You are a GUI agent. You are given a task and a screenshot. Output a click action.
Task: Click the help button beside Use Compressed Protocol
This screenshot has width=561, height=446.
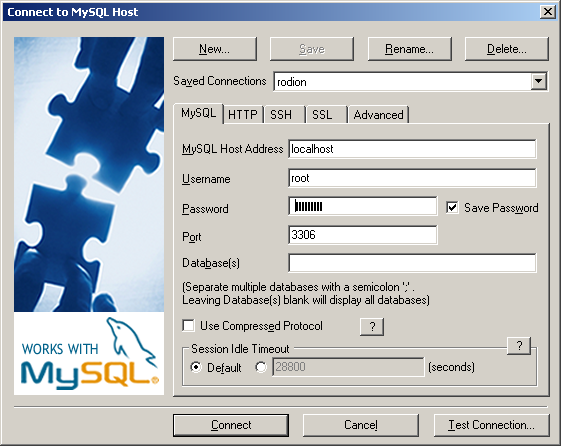(372, 327)
